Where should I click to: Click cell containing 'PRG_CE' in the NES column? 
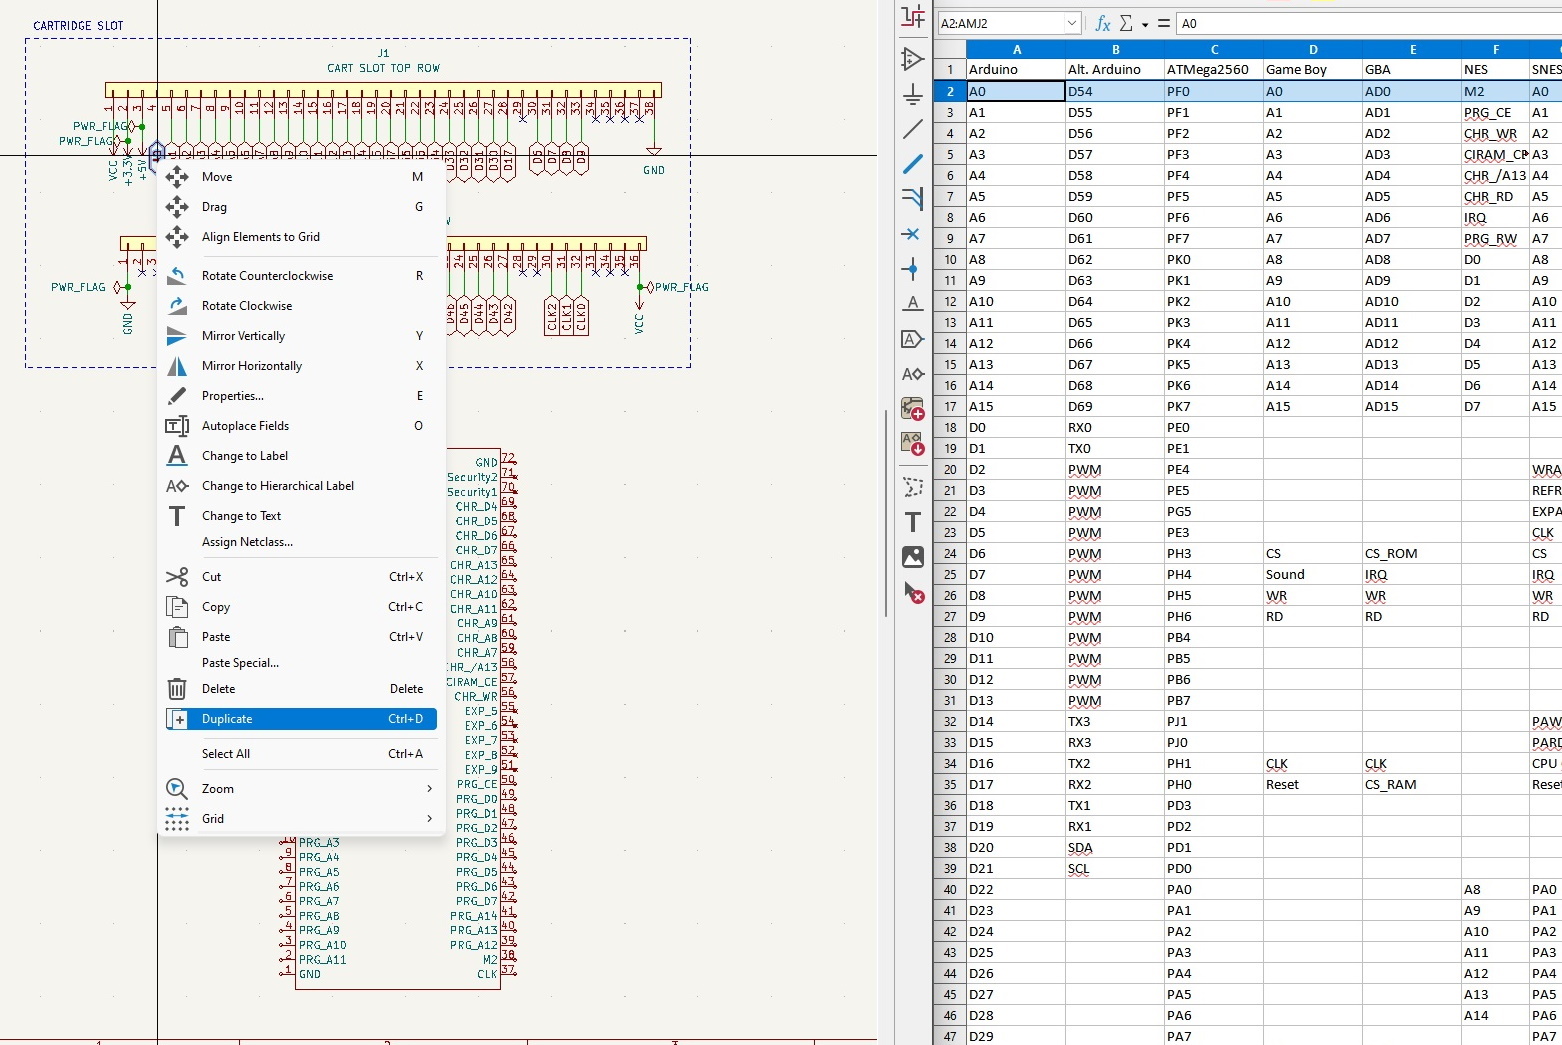point(1495,112)
